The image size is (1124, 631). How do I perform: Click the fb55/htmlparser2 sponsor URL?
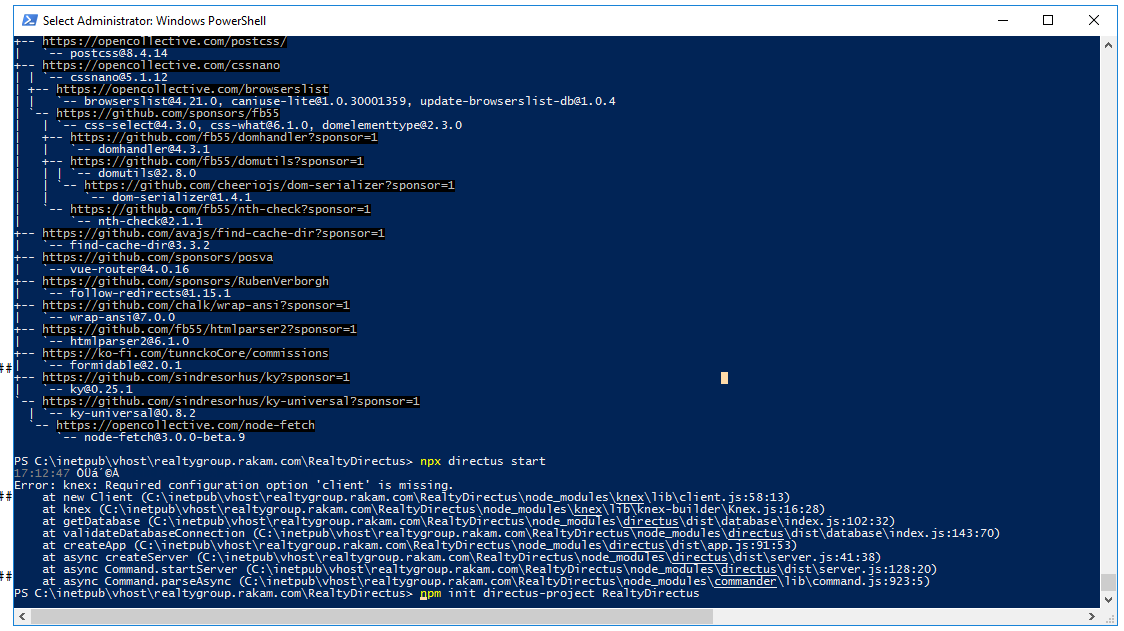pyautogui.click(x=199, y=329)
